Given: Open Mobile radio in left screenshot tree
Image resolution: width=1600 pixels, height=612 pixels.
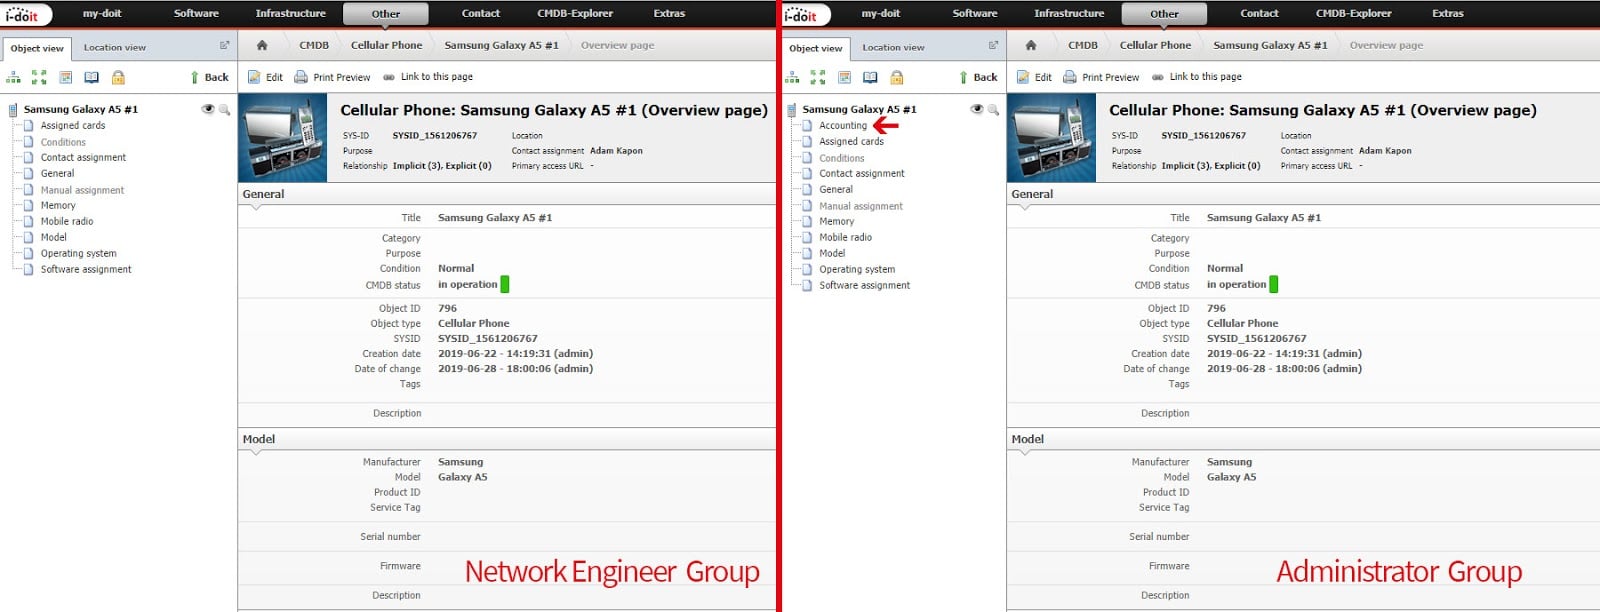Looking at the screenshot, I should tap(67, 222).
